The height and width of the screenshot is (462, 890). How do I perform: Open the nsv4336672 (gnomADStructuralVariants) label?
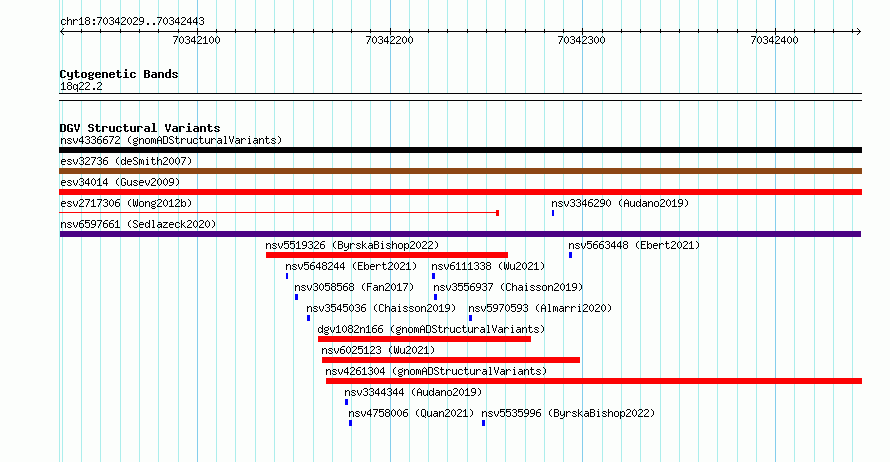pyautogui.click(x=171, y=140)
